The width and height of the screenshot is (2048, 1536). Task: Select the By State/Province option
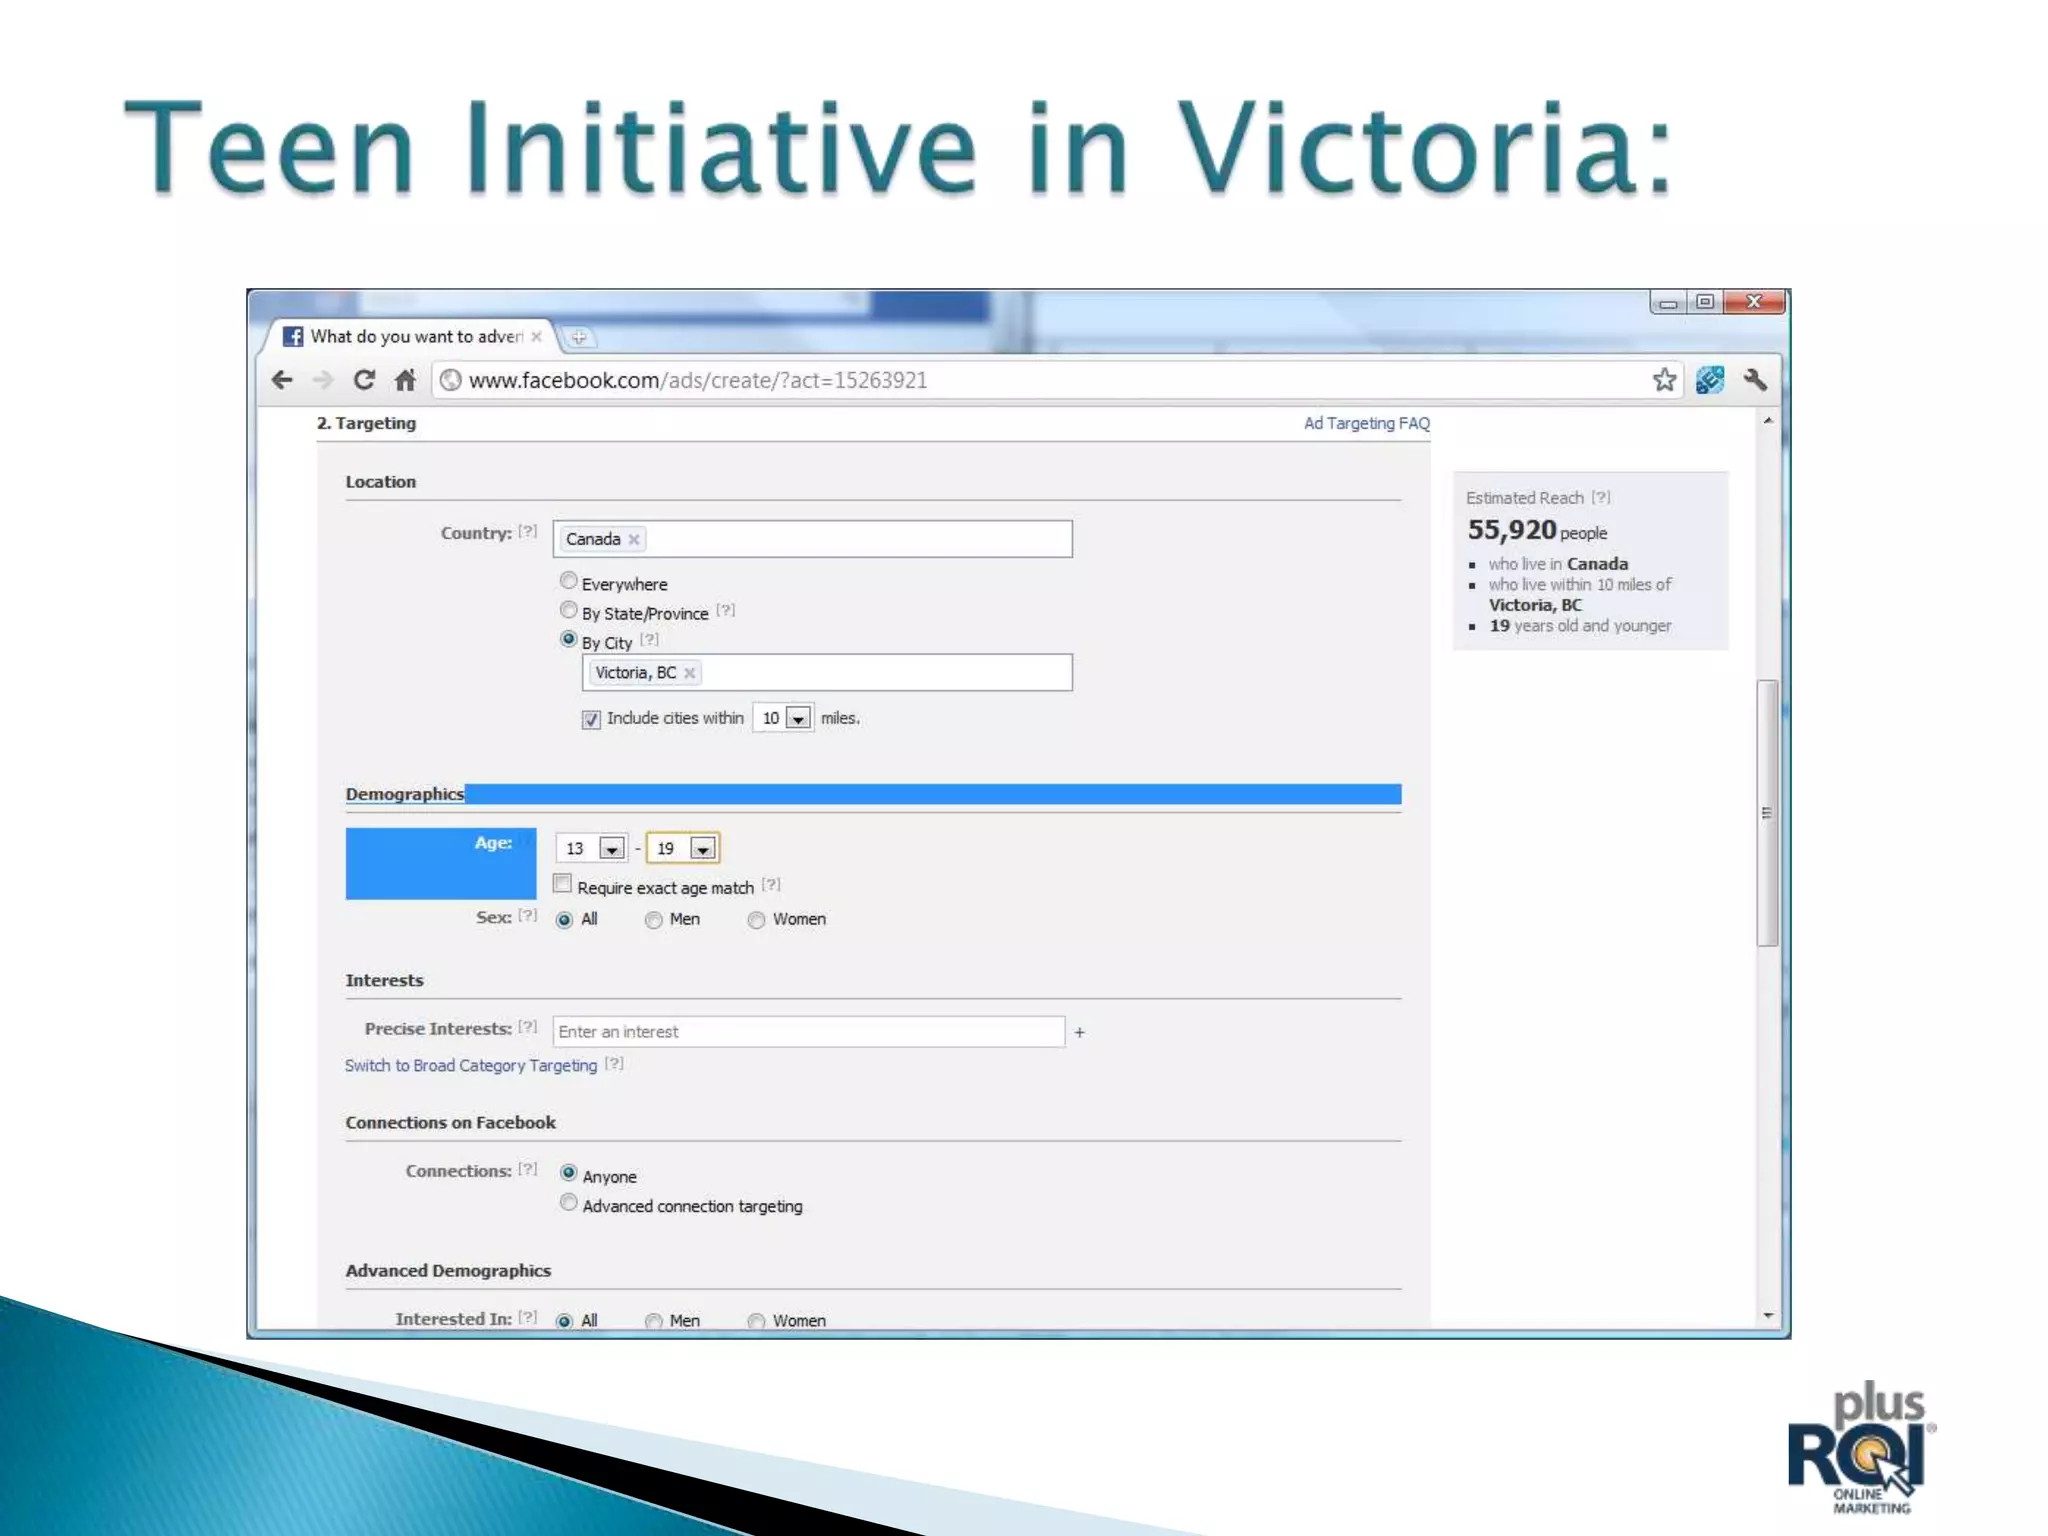tap(568, 610)
